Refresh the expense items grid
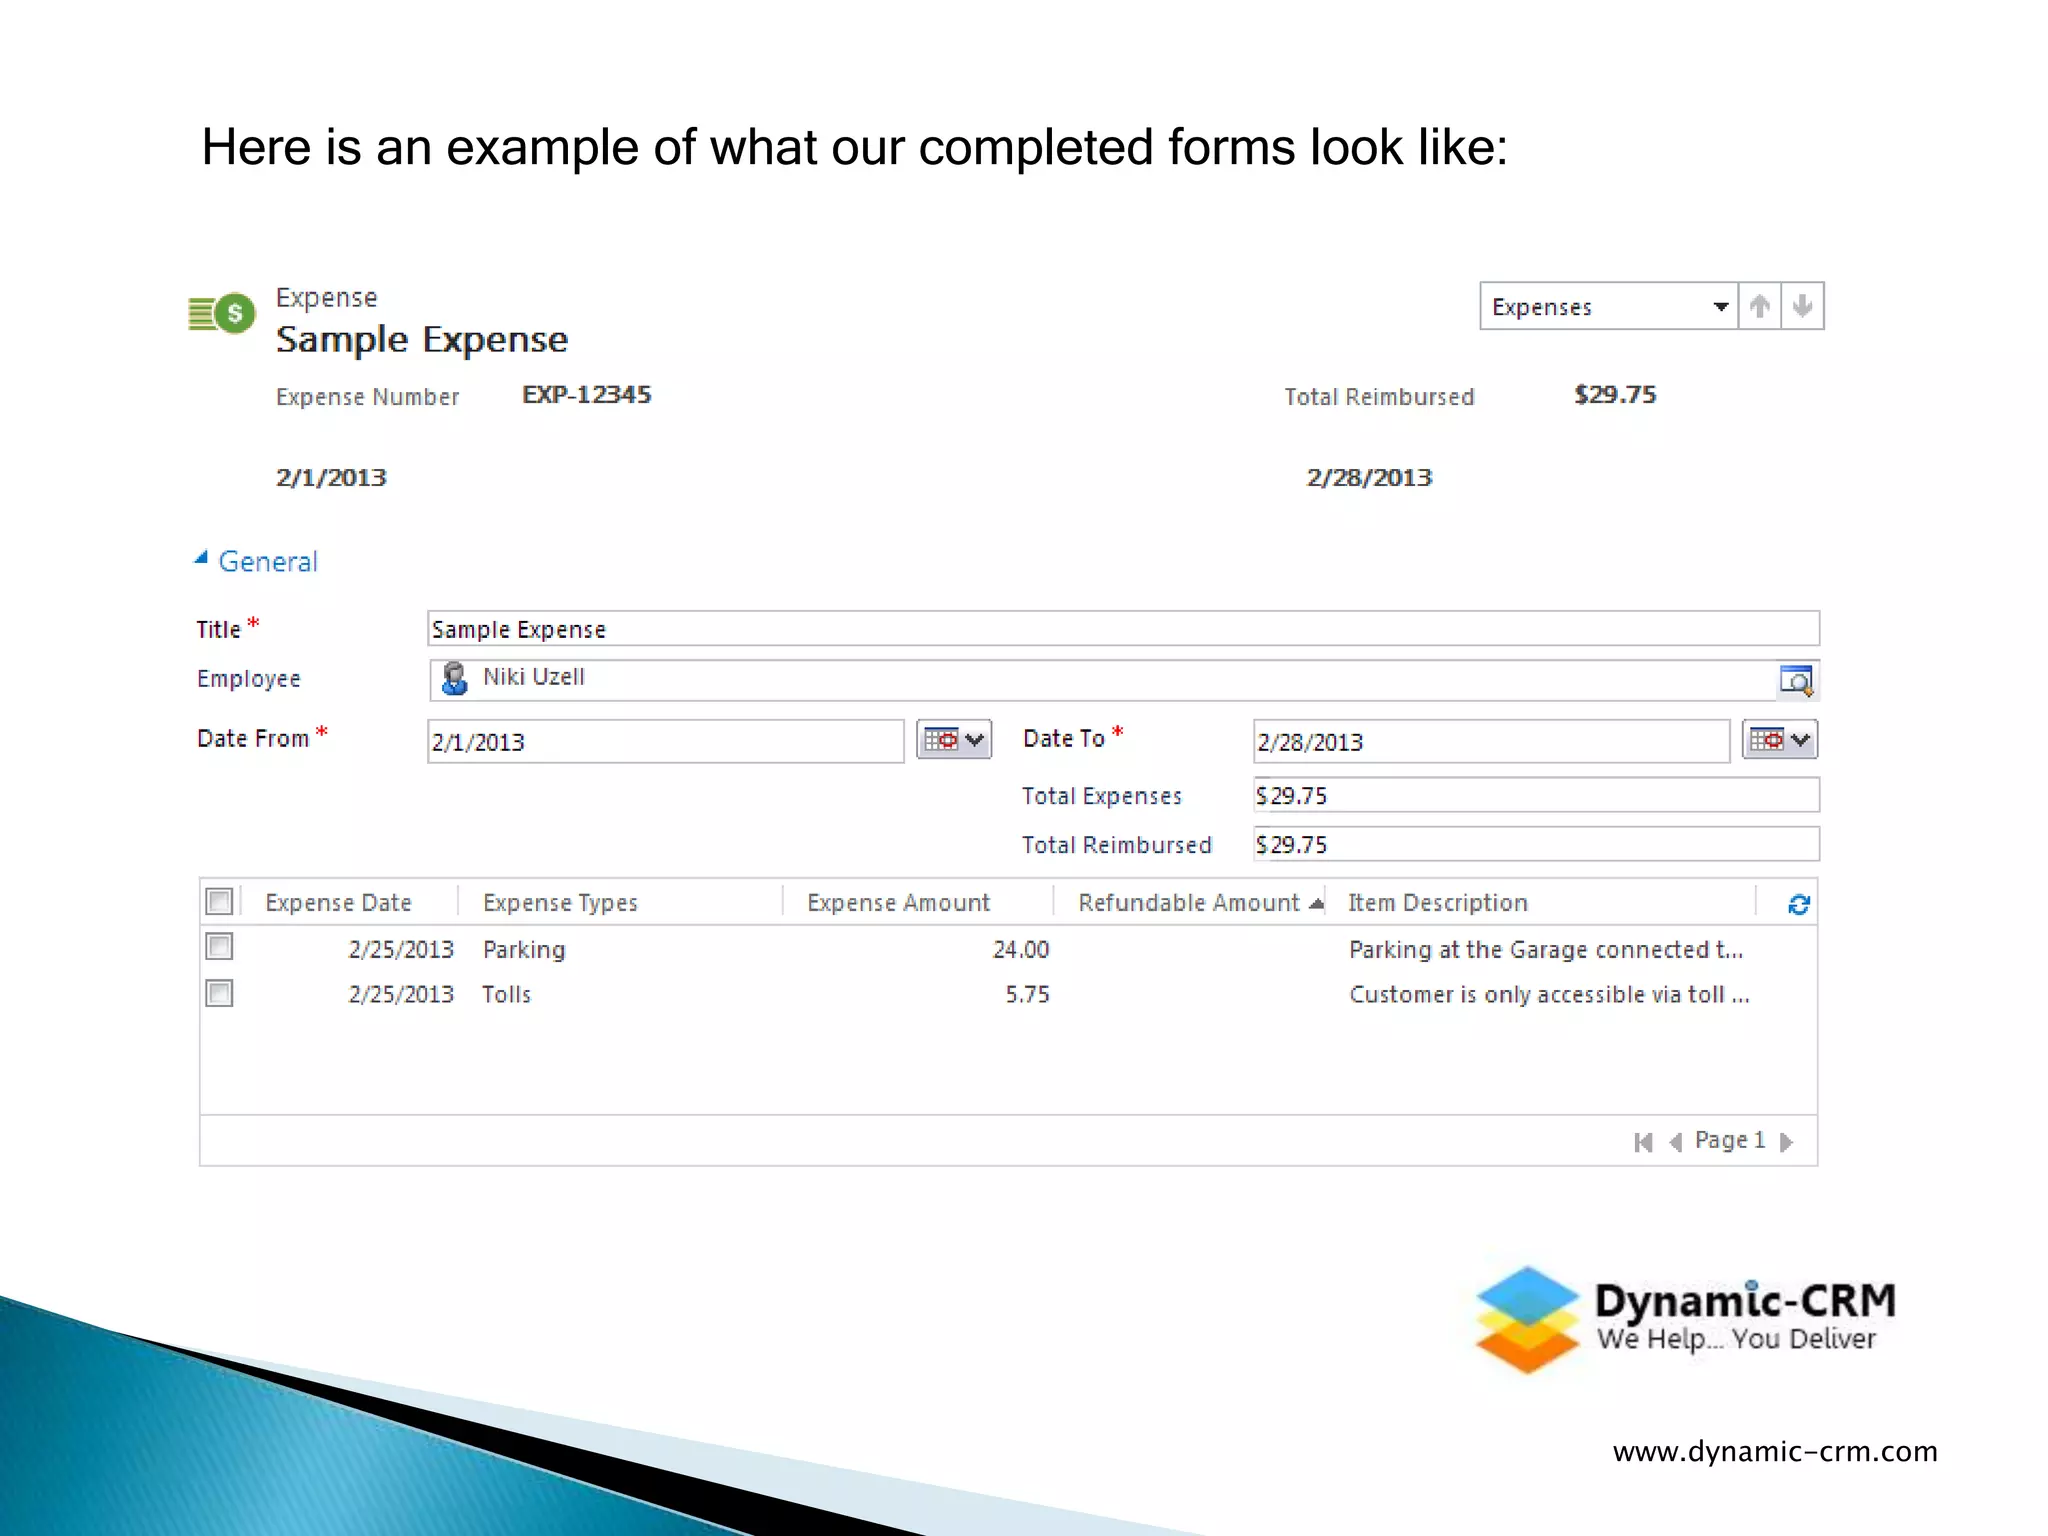The image size is (2048, 1536). [1798, 904]
